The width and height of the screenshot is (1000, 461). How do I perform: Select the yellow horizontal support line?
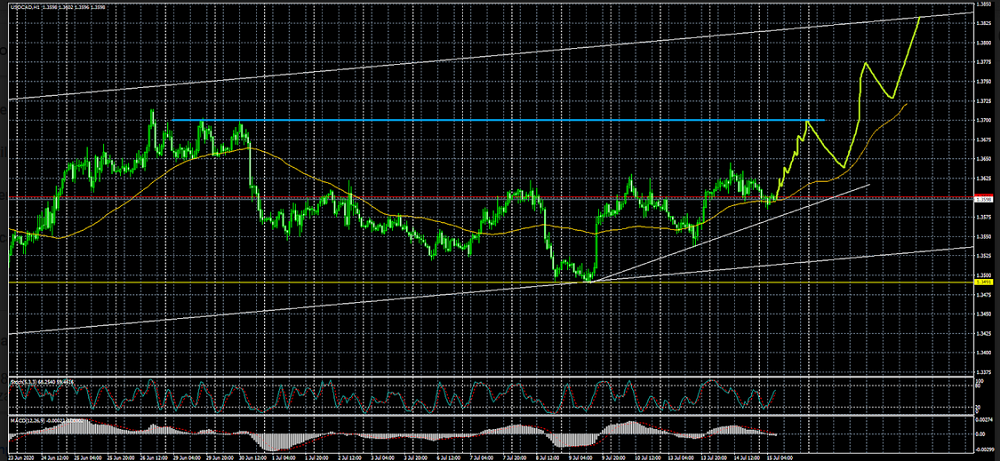point(300,282)
